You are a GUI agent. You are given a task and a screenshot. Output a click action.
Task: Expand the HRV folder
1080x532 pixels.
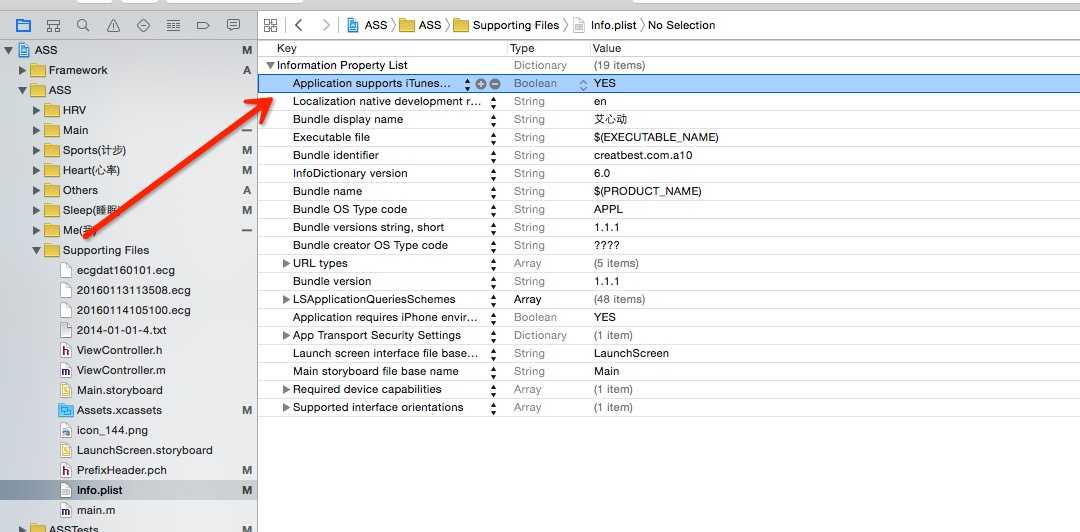[x=37, y=110]
